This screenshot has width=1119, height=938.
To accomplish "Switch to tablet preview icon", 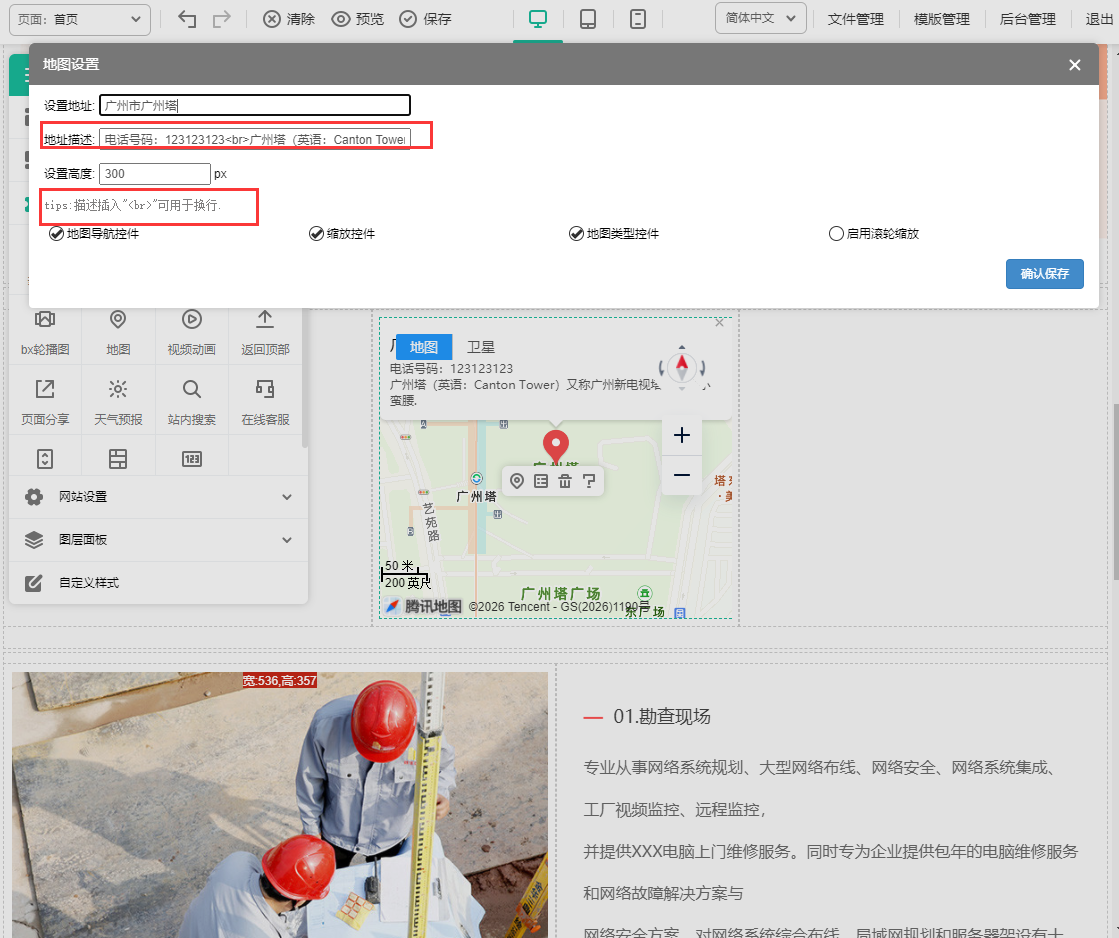I will [588, 19].
